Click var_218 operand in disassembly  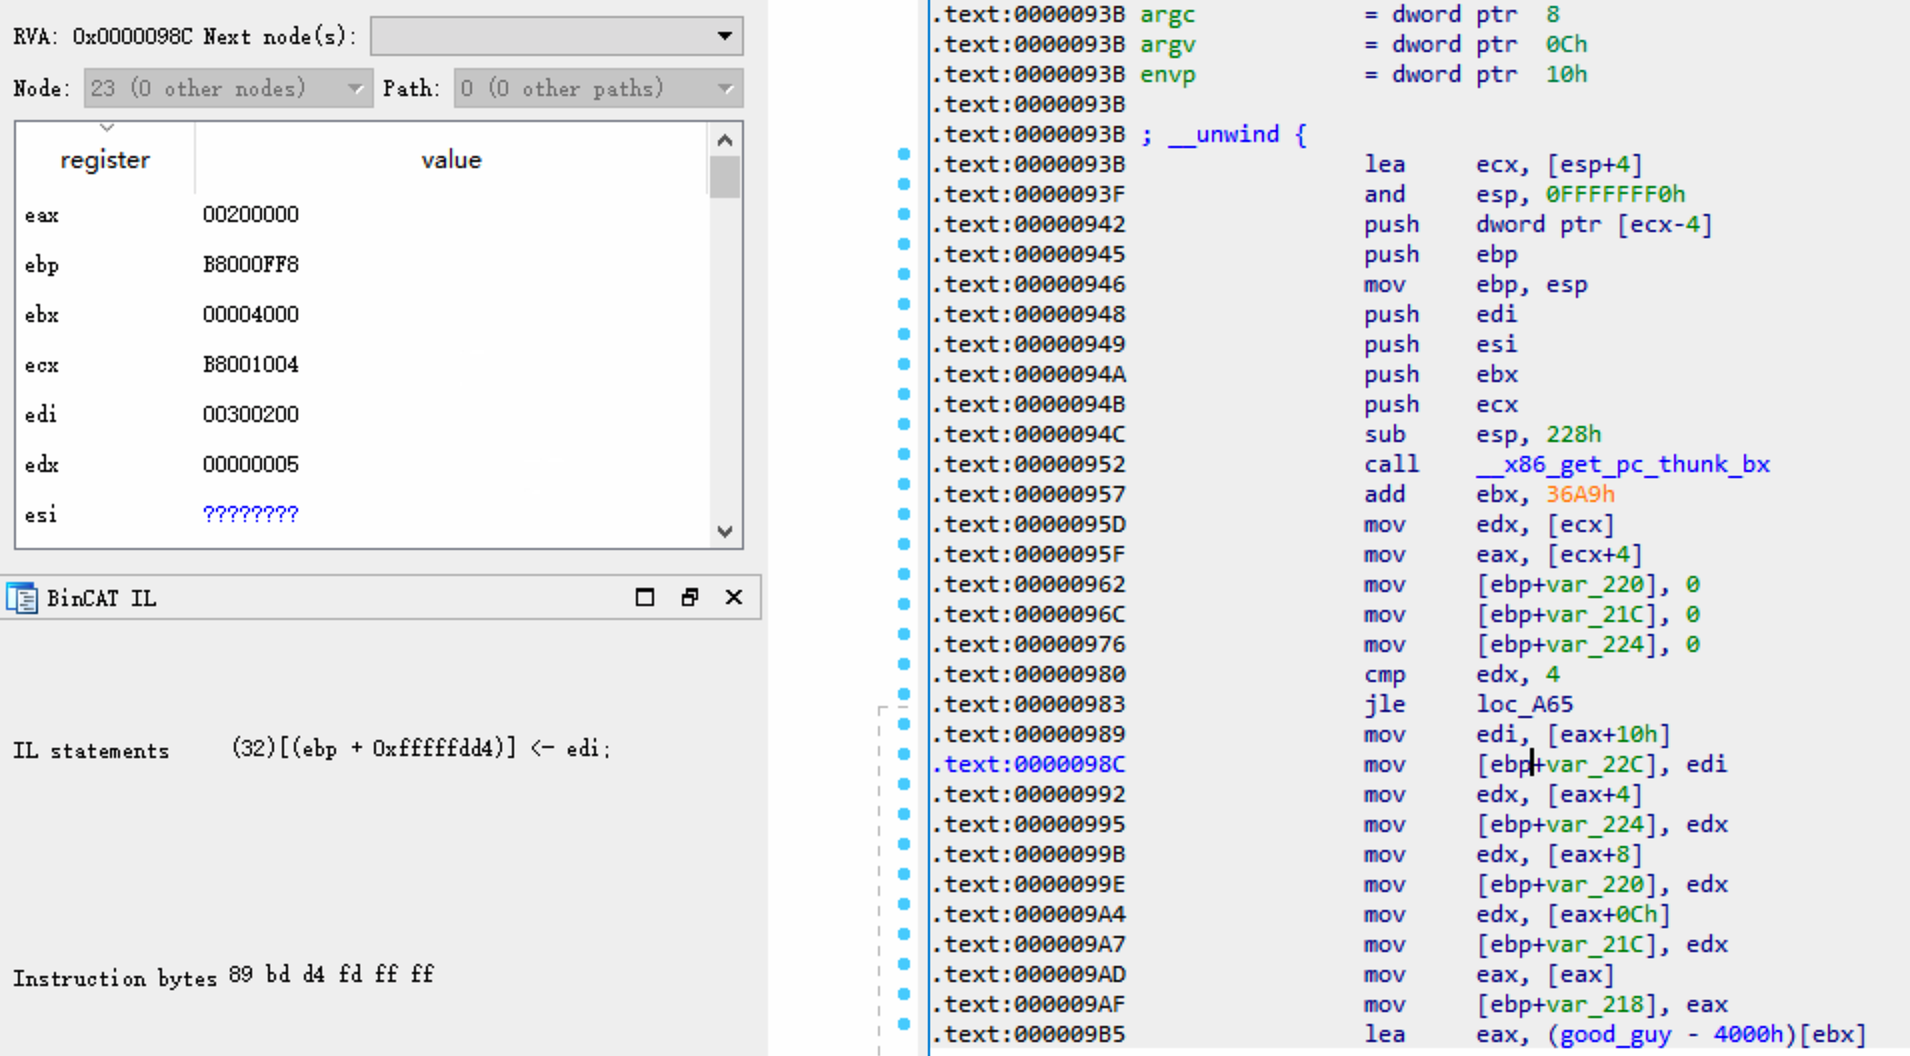[x=1595, y=1004]
